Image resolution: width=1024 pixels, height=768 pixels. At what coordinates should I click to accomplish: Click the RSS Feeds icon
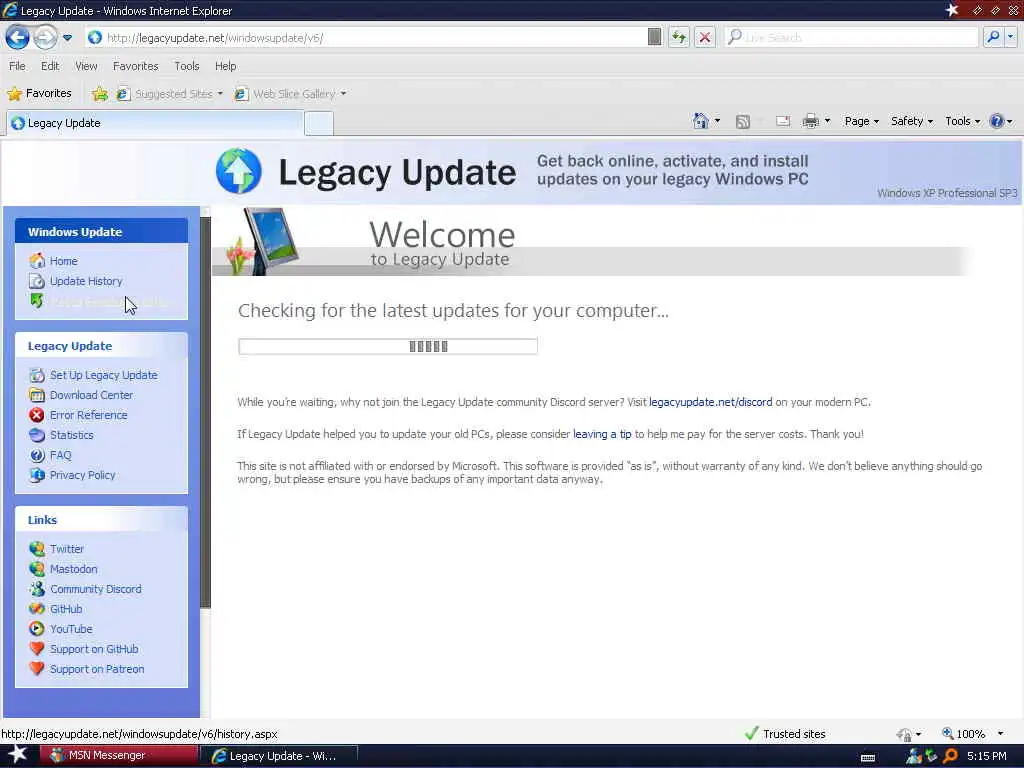click(x=743, y=121)
